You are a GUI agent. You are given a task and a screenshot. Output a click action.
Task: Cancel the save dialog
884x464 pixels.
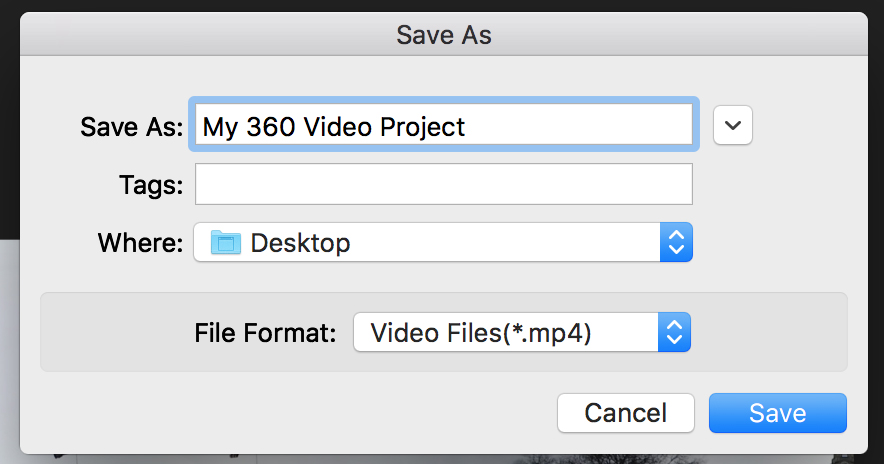click(x=626, y=413)
